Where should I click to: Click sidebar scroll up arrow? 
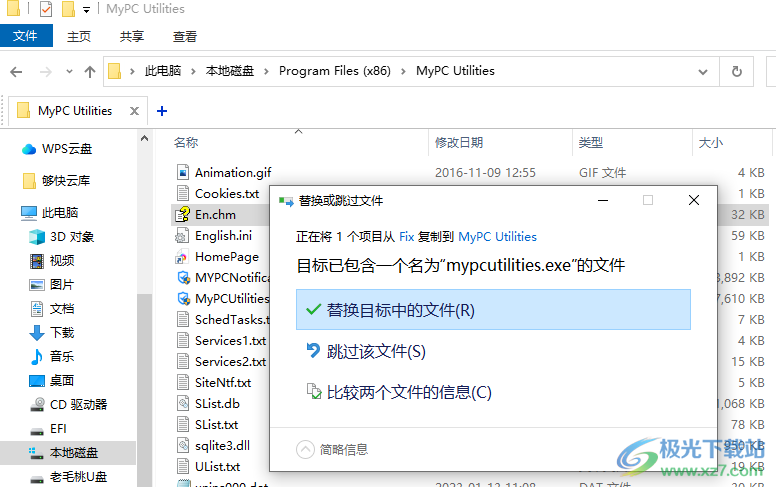tap(144, 139)
